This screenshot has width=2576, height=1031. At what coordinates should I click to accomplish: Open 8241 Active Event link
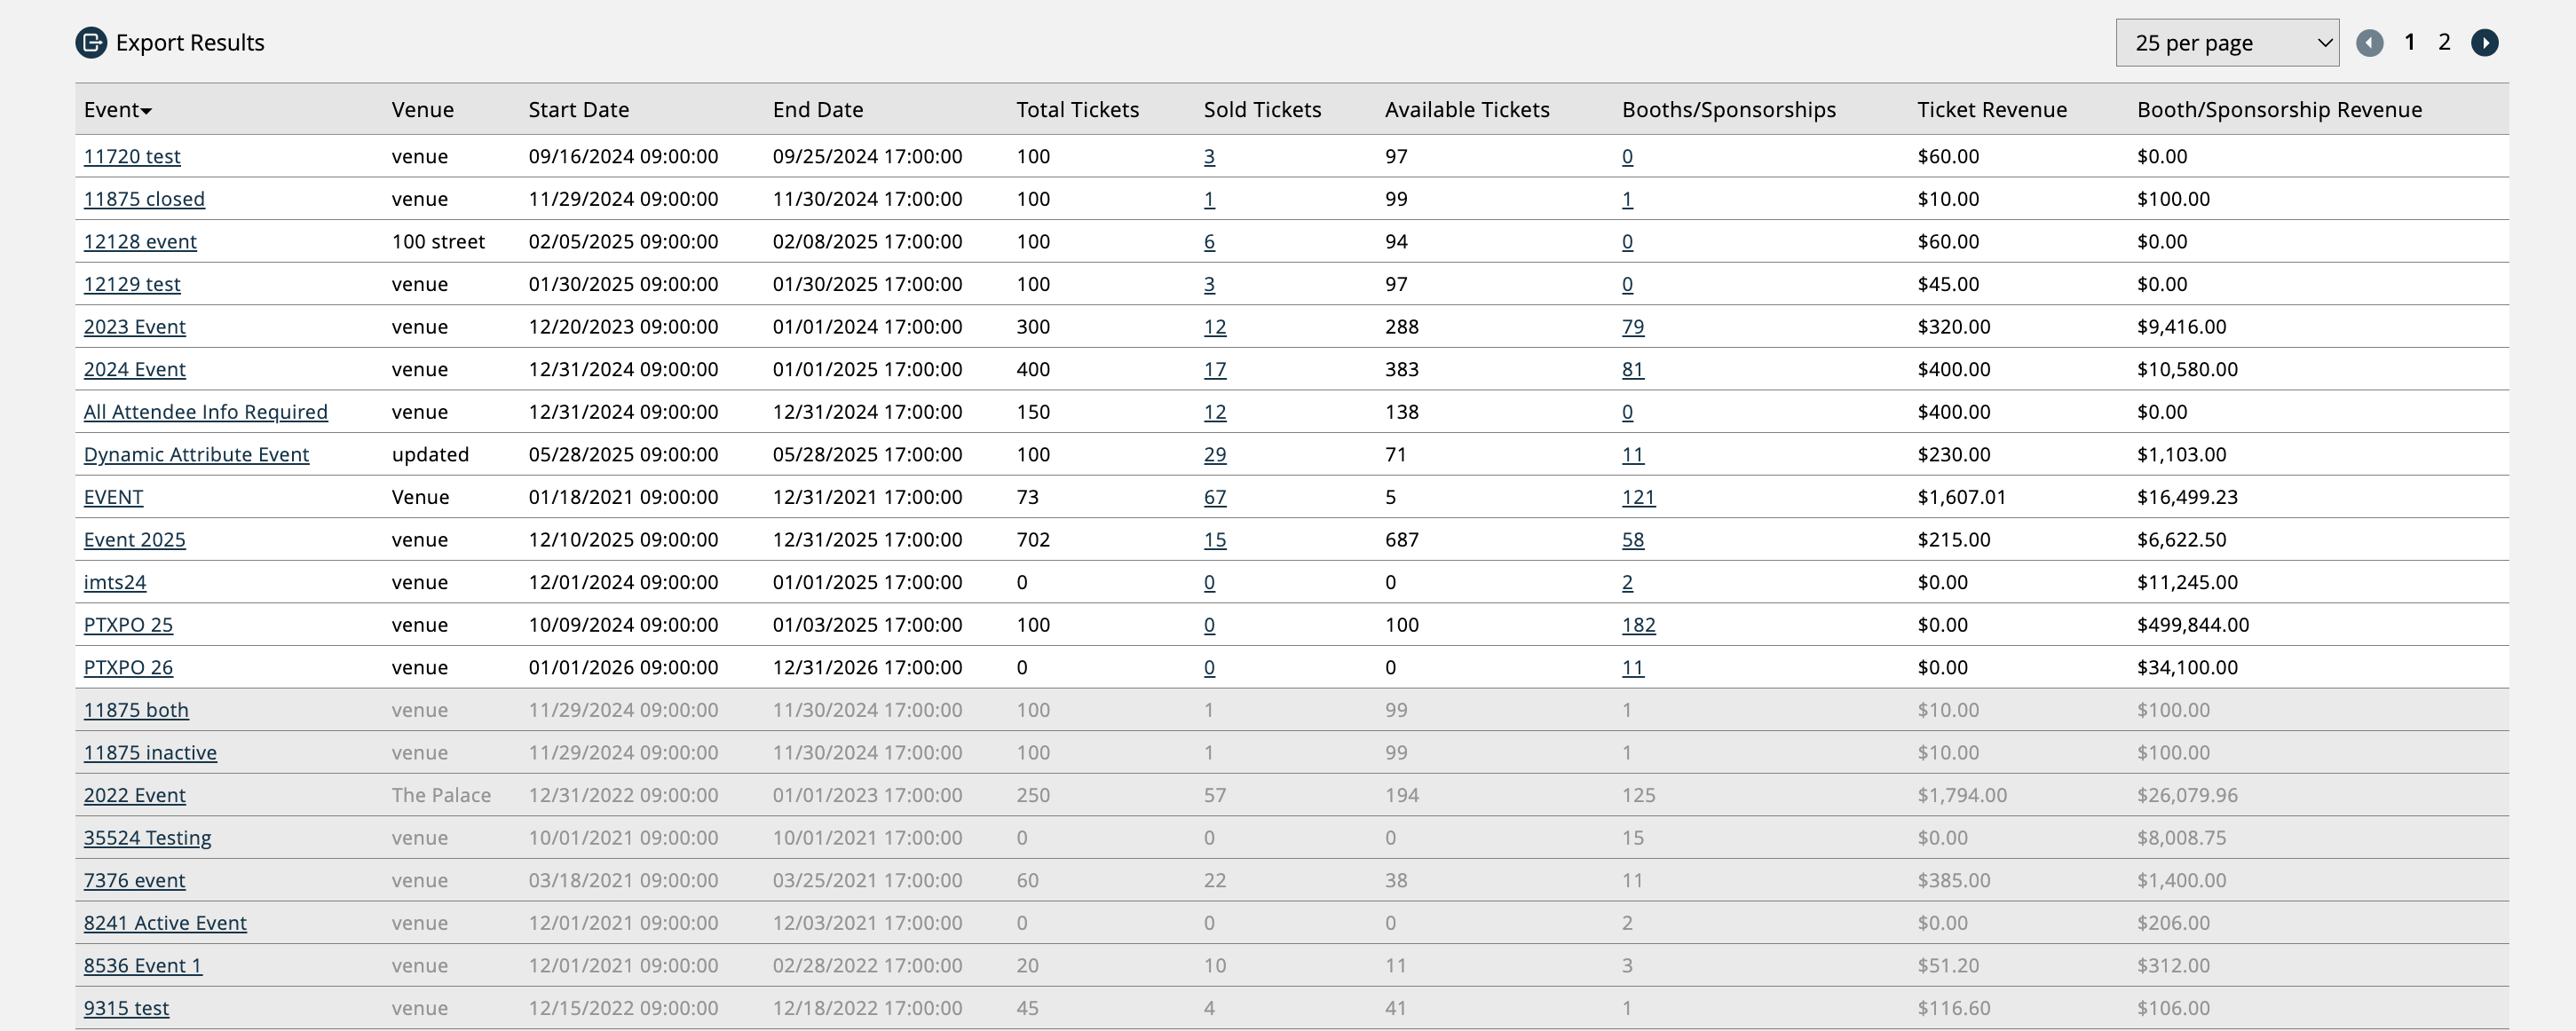click(x=165, y=923)
